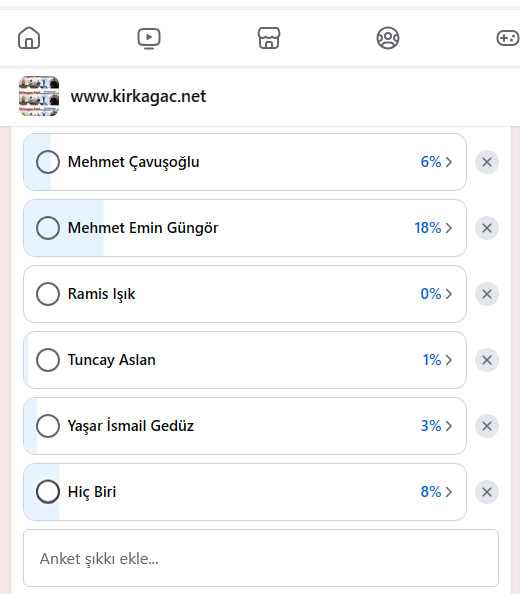Select the Tuncay Aslan radio button
The height and width of the screenshot is (594, 520).
click(x=48, y=360)
